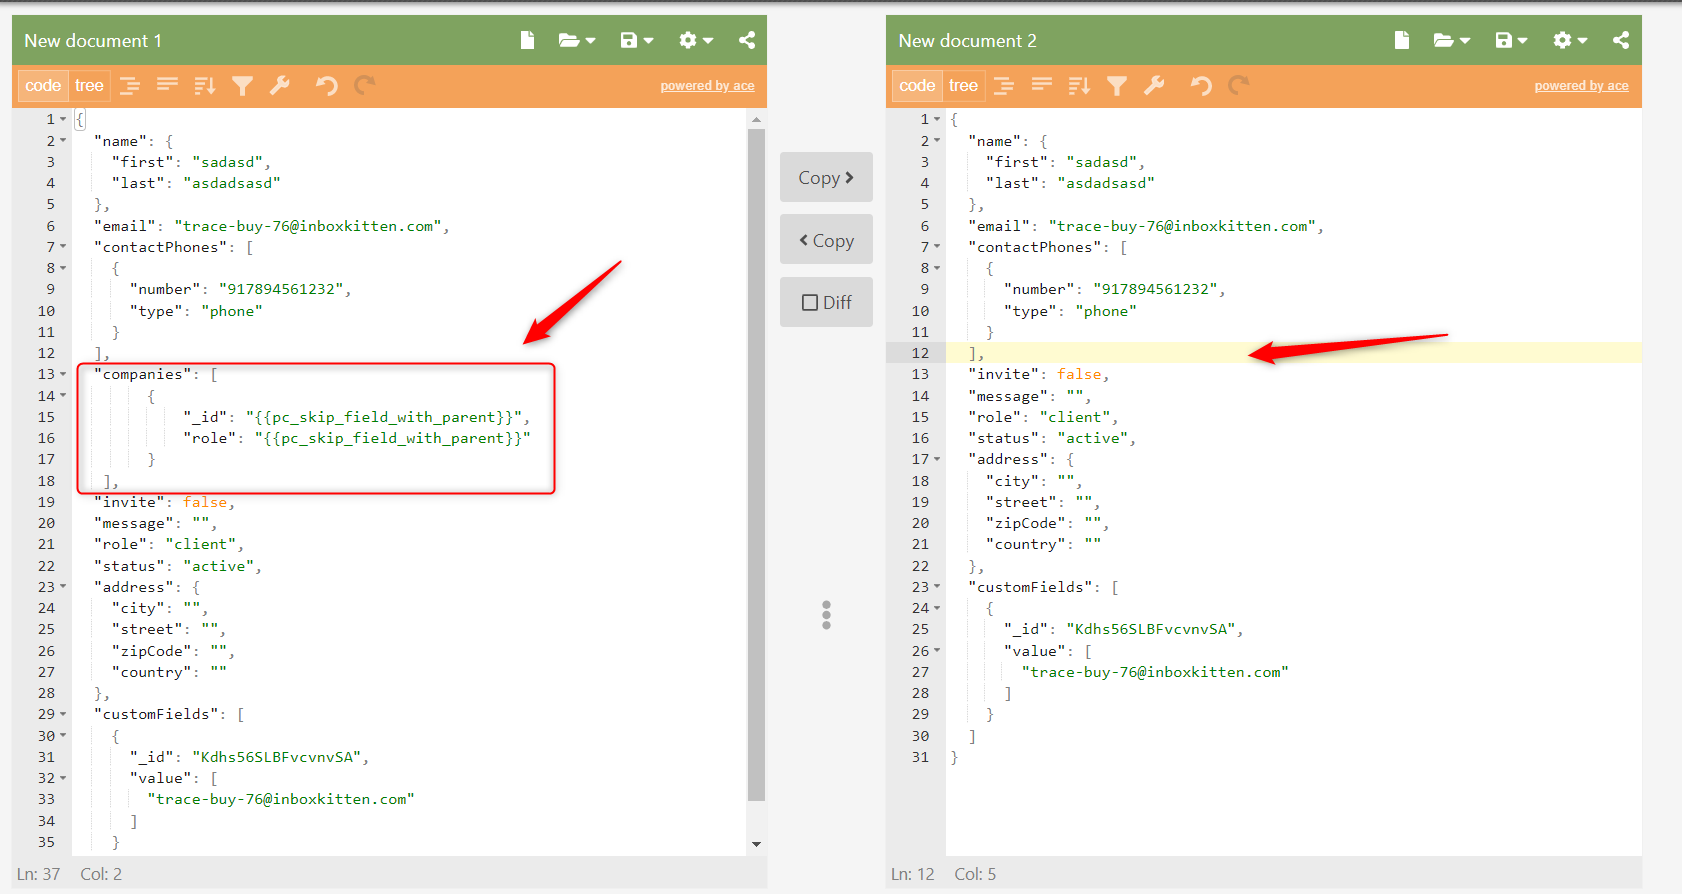This screenshot has height=894, width=1682.
Task: Redo action in left editor toolbar
Action: coord(365,85)
